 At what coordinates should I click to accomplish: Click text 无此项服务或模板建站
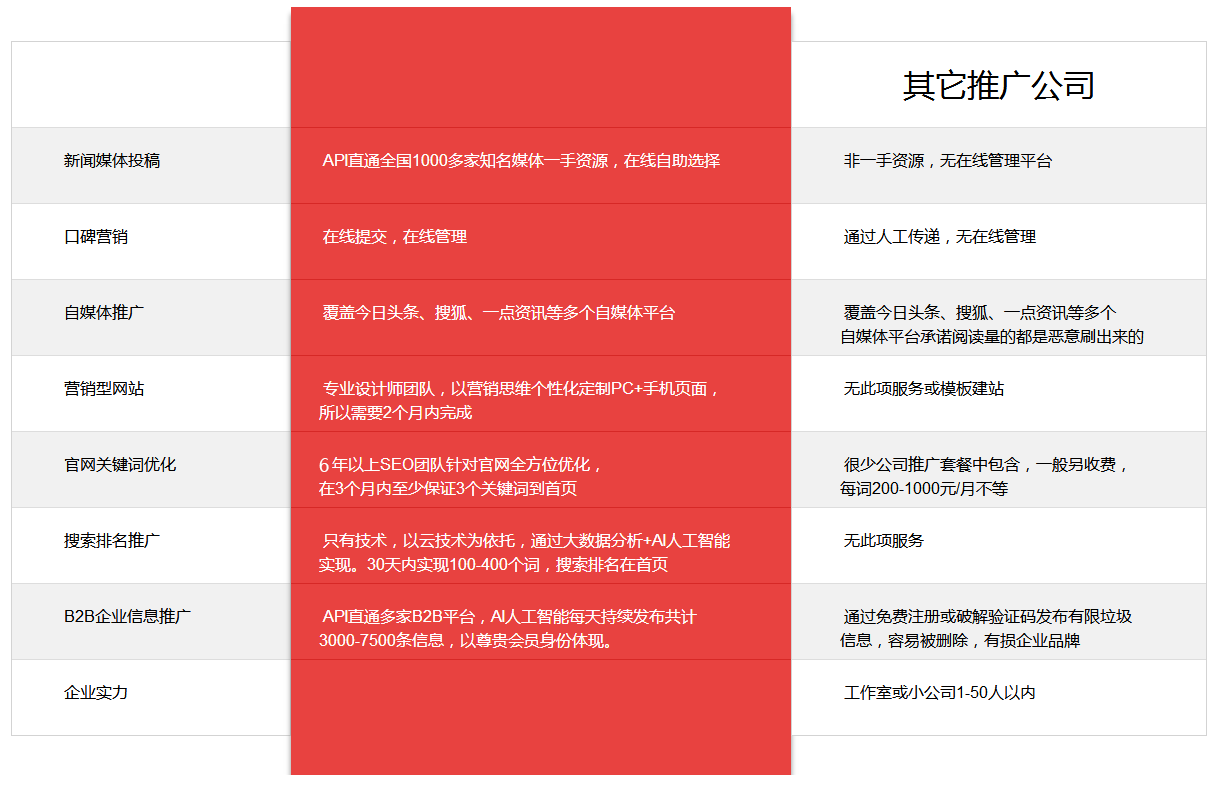coord(924,389)
